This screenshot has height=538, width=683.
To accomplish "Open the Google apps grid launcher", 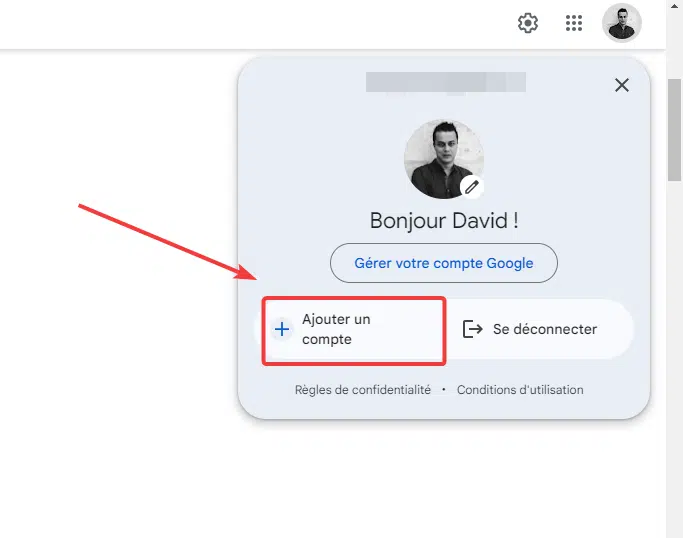I will 574,23.
